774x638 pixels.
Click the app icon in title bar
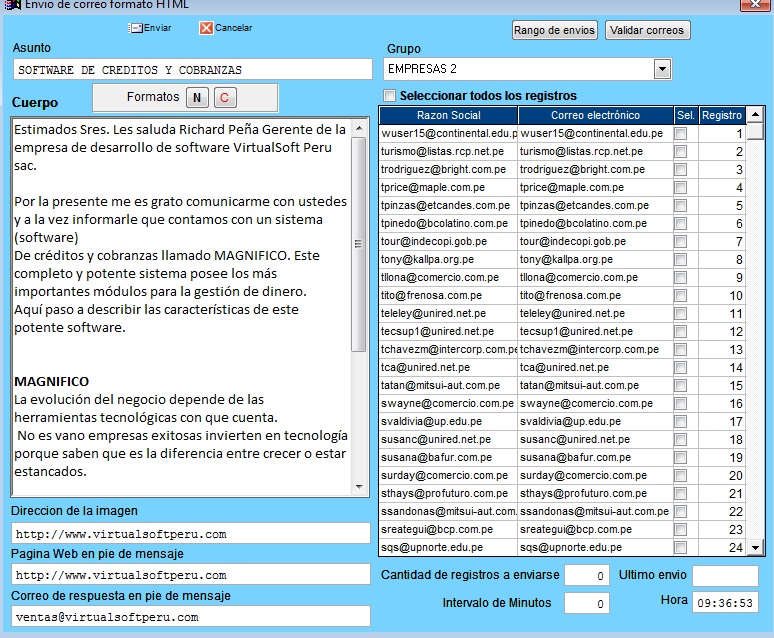pyautogui.click(x=8, y=4)
